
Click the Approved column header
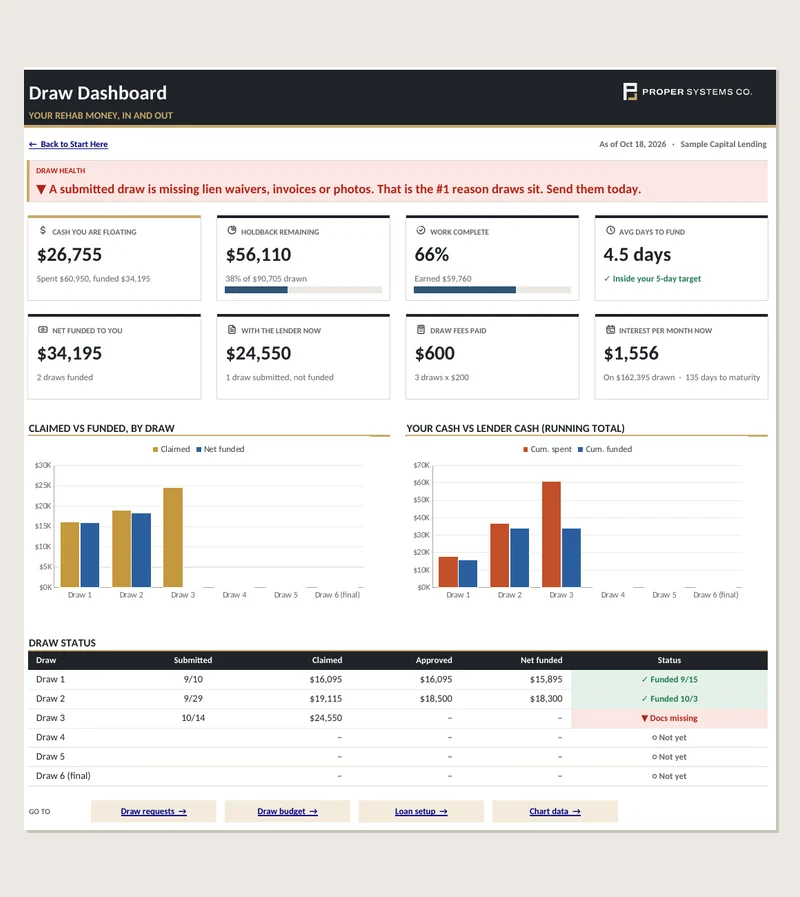coord(434,660)
